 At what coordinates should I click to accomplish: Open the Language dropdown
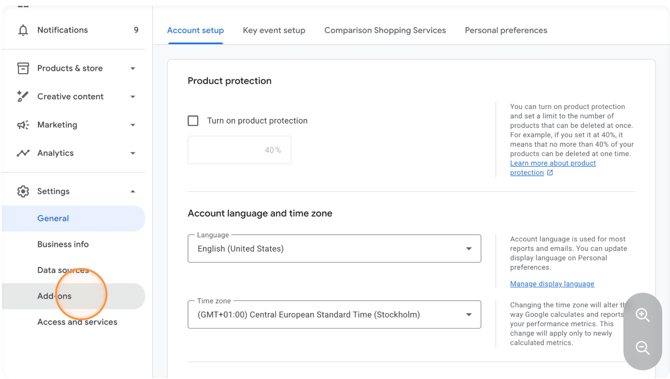tap(334, 249)
